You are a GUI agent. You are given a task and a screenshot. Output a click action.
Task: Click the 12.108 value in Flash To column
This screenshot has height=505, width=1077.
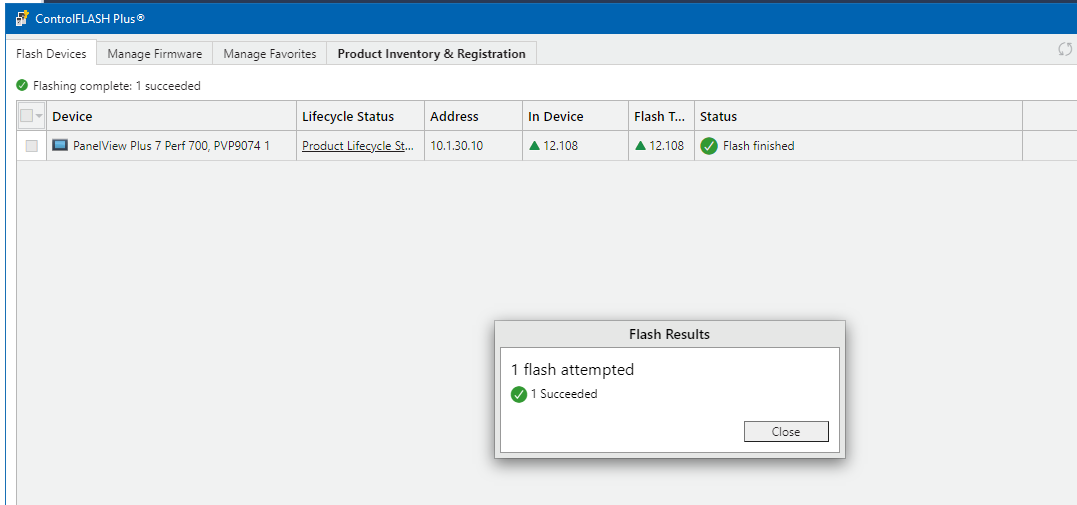[x=667, y=146]
